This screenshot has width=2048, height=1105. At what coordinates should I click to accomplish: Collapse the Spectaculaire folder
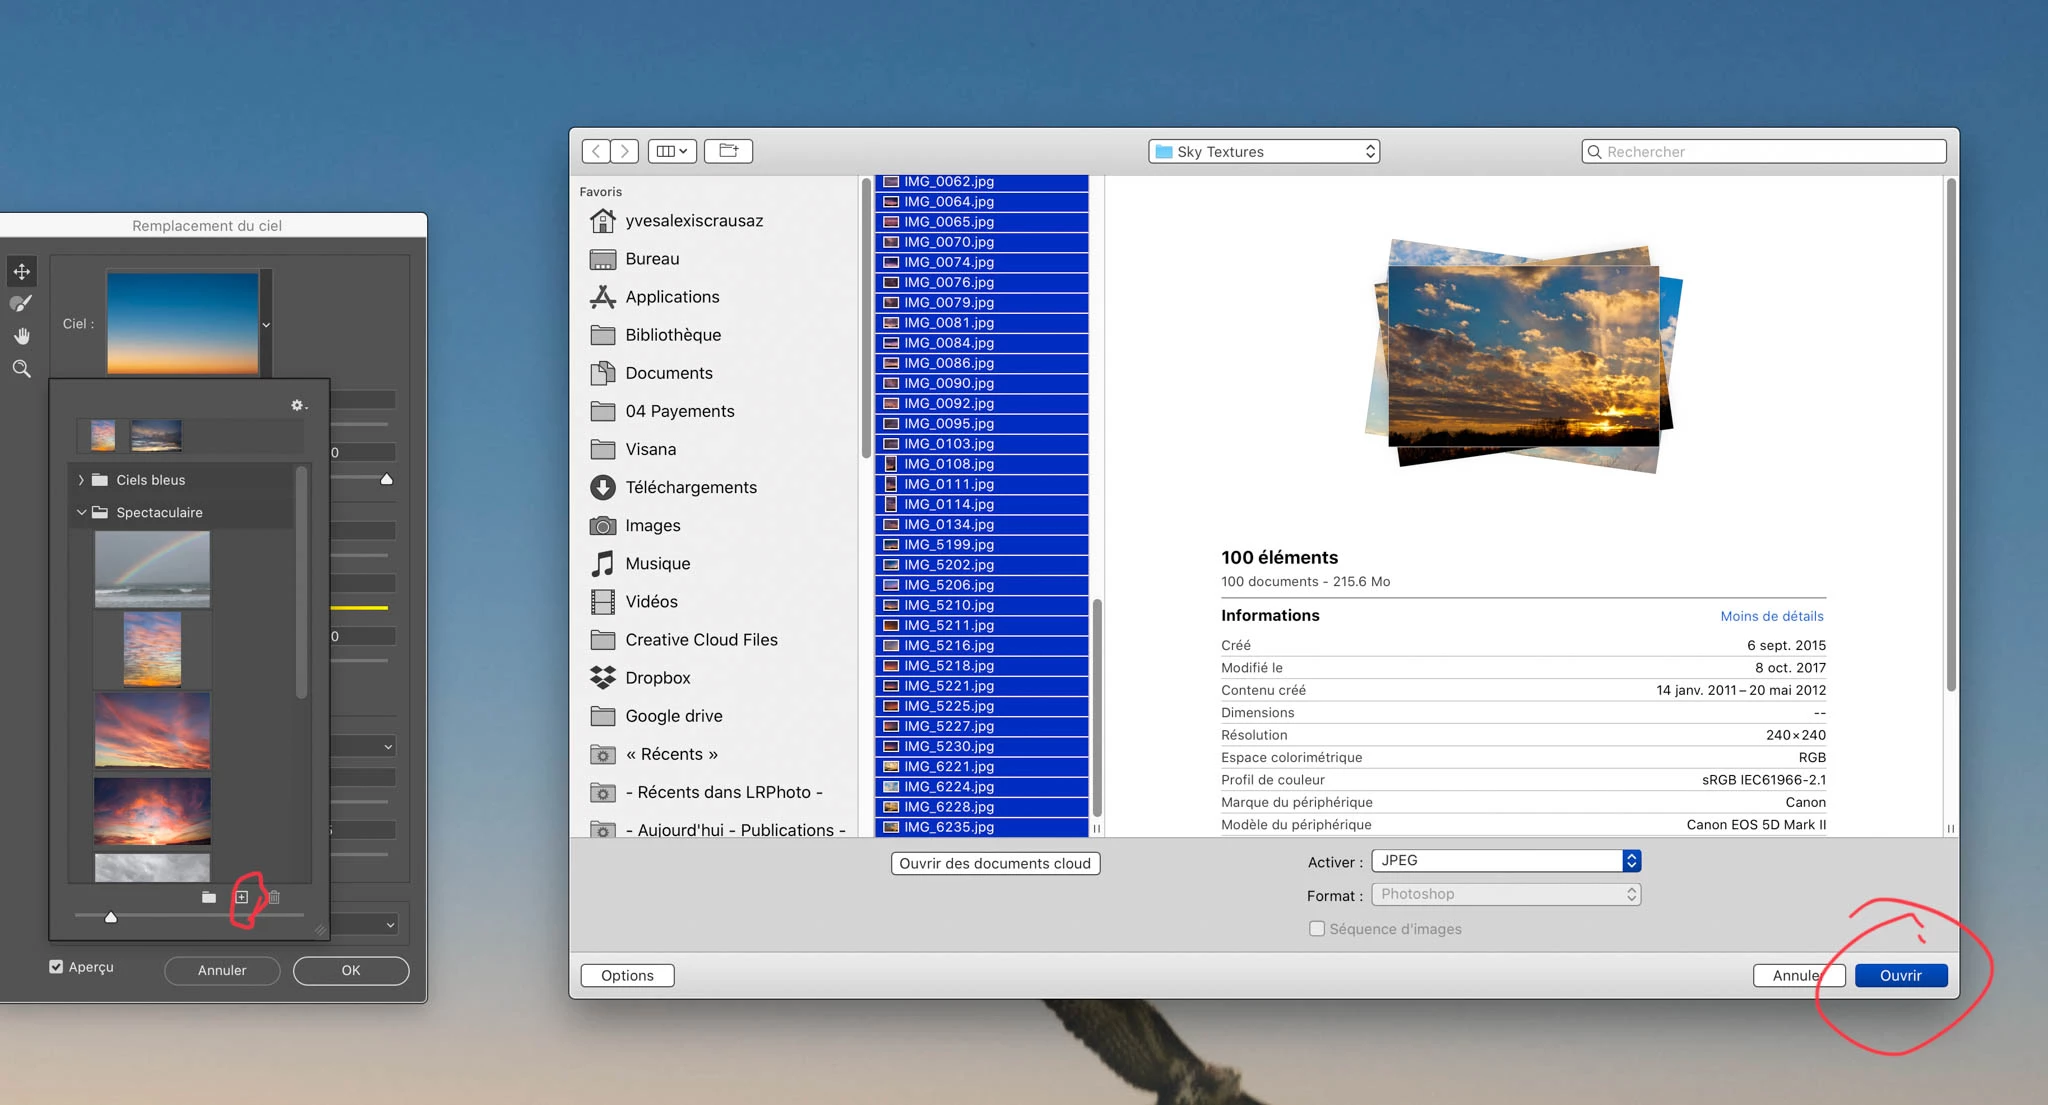(81, 512)
